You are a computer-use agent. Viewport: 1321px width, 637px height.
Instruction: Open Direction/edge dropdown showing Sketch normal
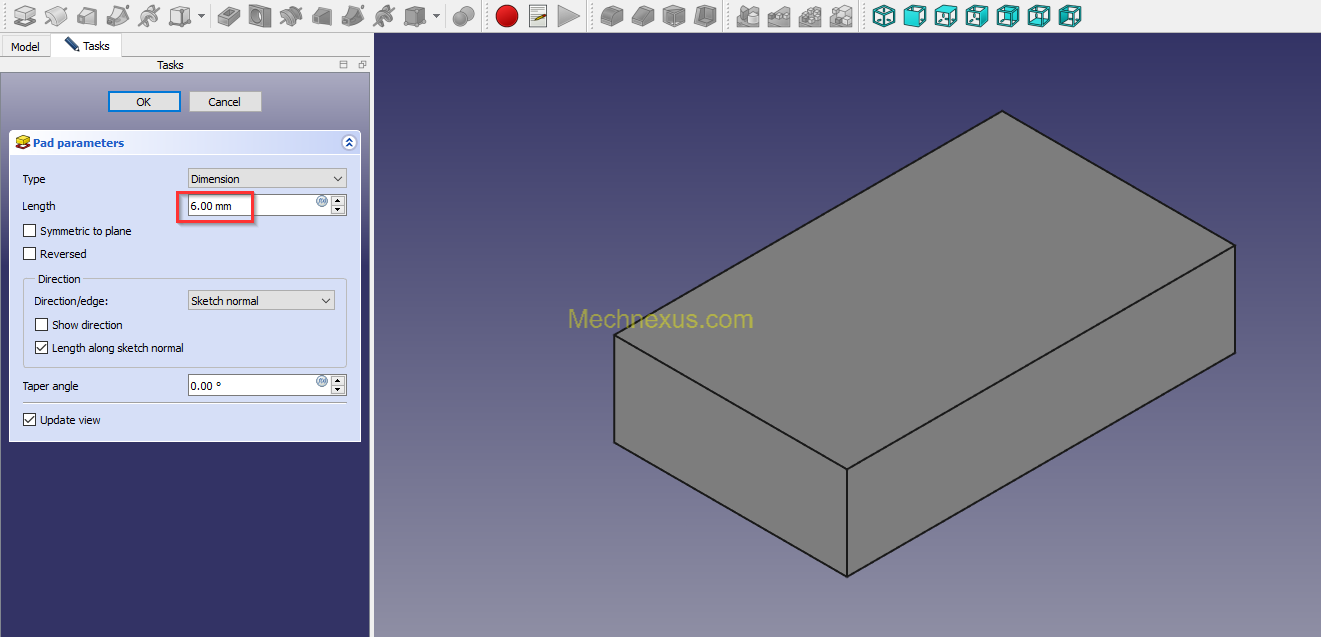click(x=261, y=300)
